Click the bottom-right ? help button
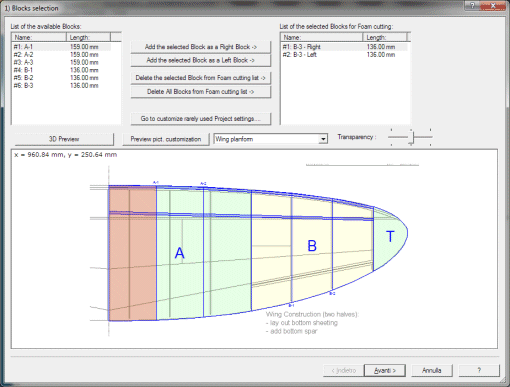 coord(479,370)
